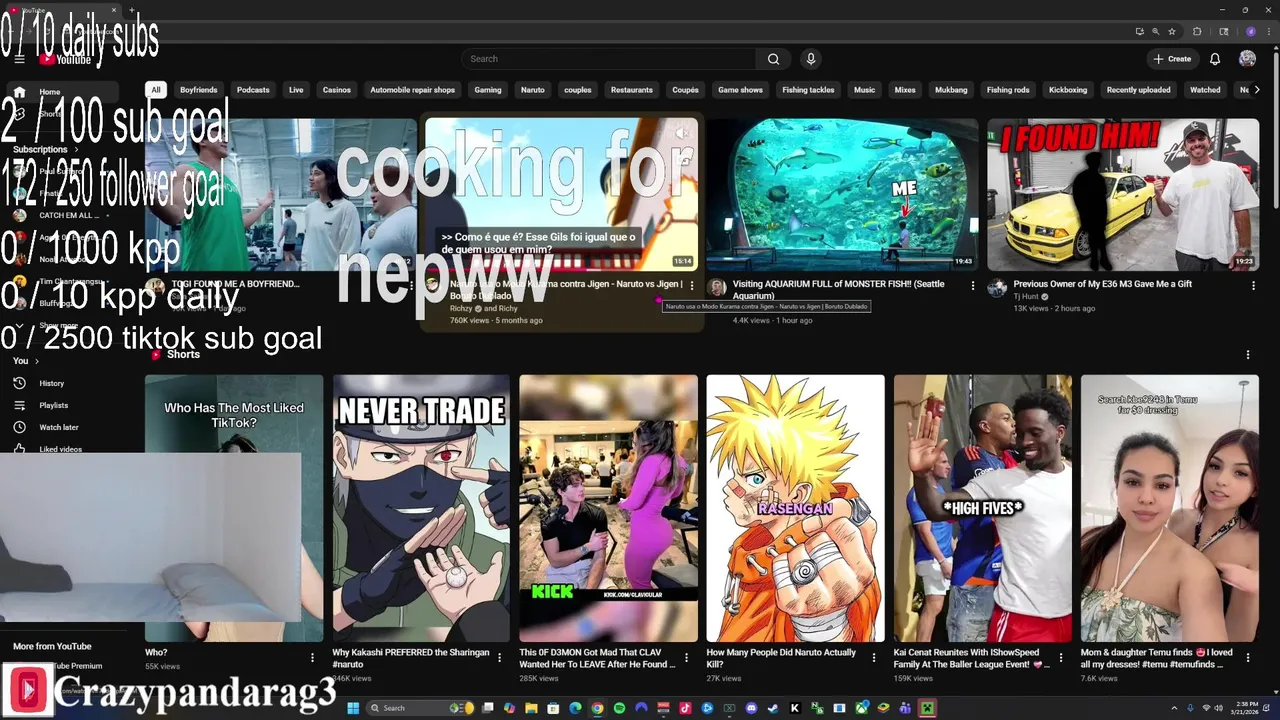Open Windows Start menu

point(353,708)
